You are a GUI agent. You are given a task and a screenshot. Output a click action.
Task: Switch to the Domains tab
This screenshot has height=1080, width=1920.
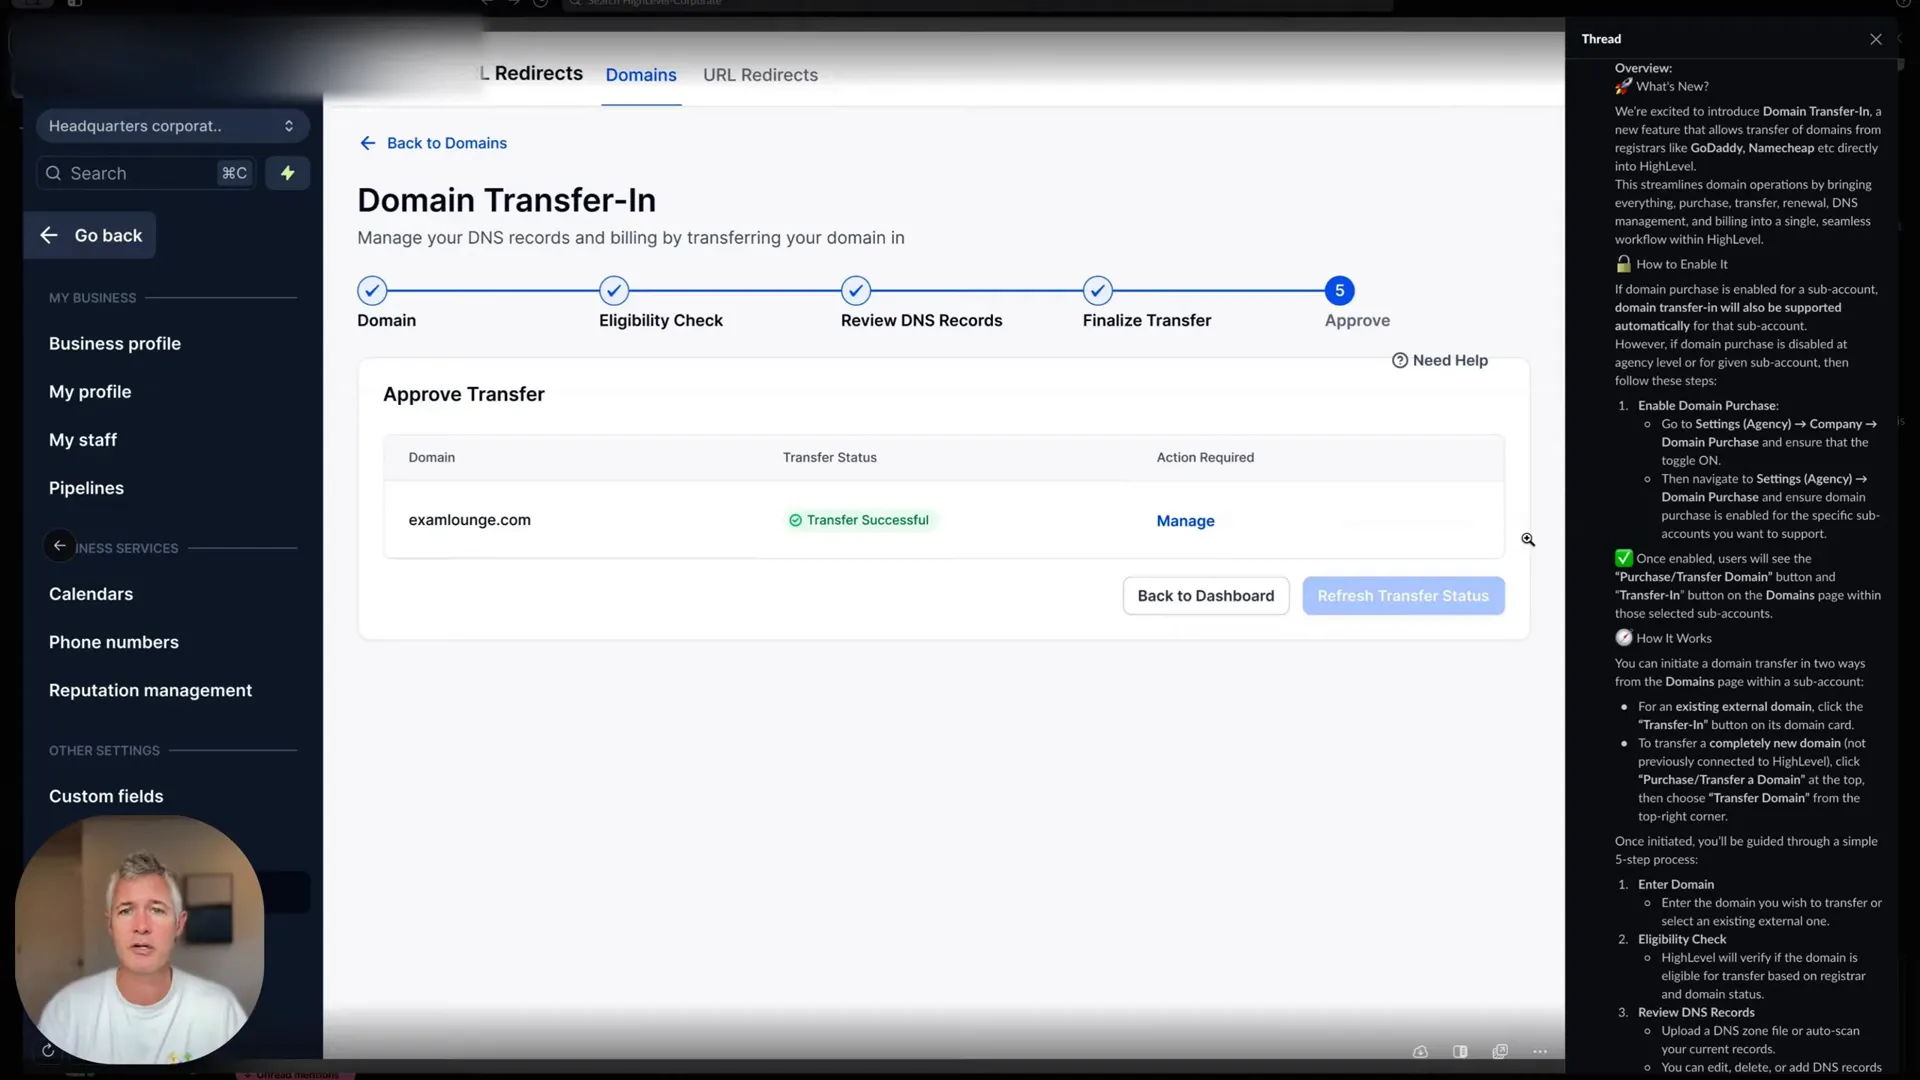coord(641,75)
